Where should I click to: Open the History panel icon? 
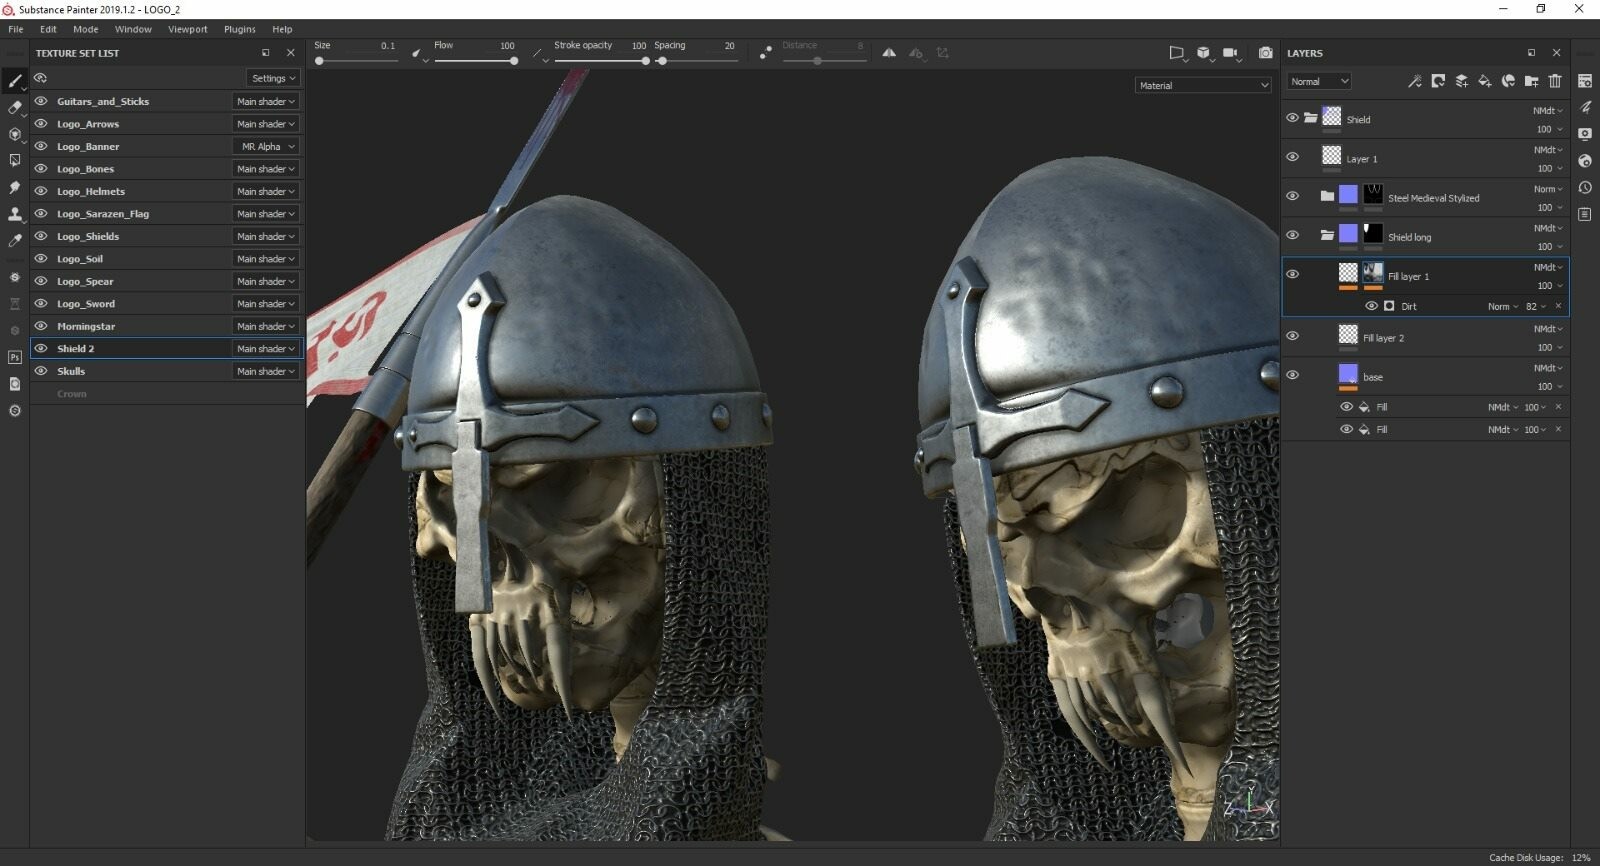[1585, 188]
